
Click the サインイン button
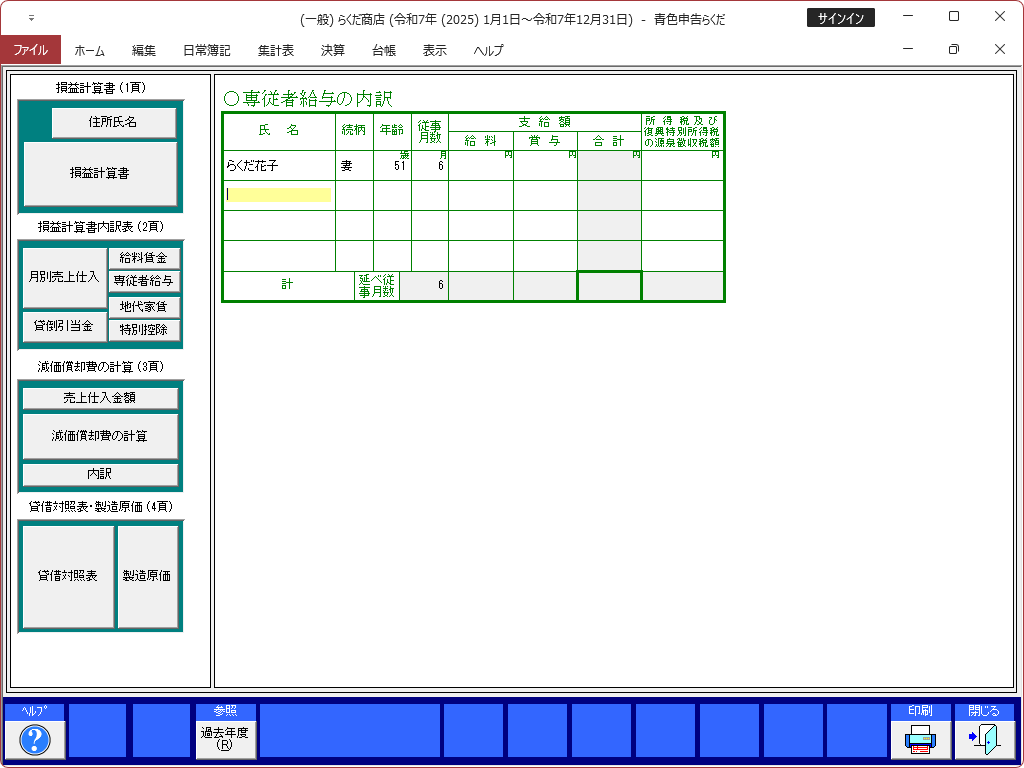(x=840, y=18)
